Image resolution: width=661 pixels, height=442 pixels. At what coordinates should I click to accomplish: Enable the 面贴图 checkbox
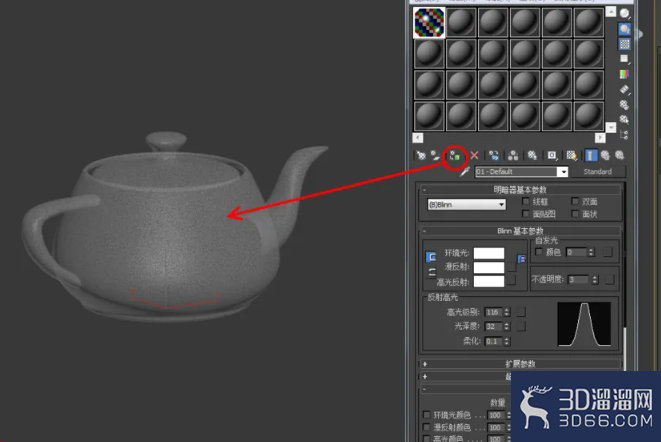click(526, 214)
